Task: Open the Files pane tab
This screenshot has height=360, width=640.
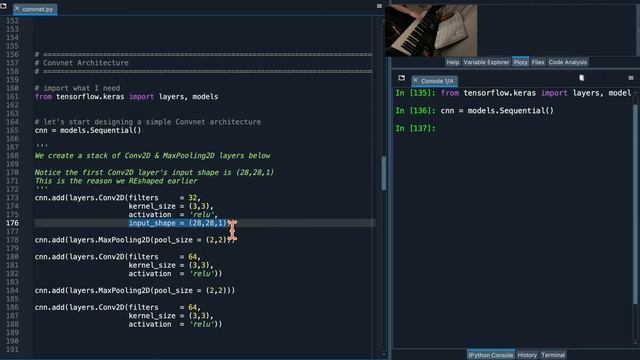Action: tap(538, 62)
